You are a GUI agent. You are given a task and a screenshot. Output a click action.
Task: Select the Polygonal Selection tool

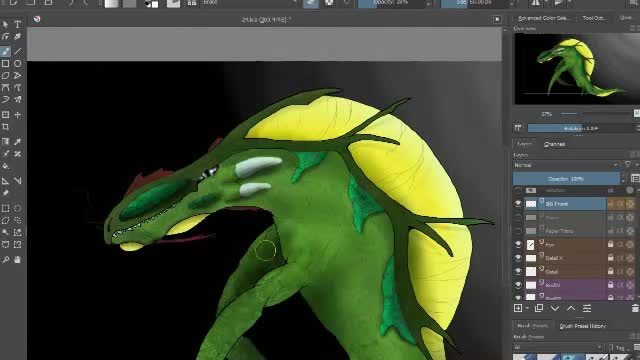pos(5,220)
